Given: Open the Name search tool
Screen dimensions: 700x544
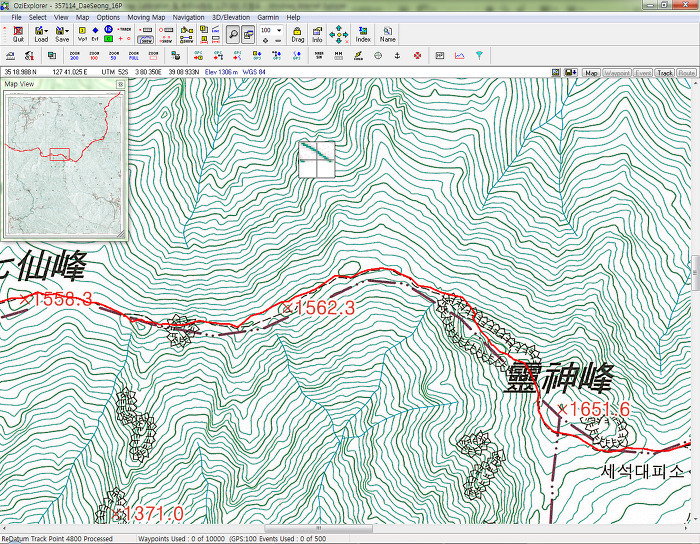Looking at the screenshot, I should 388,34.
